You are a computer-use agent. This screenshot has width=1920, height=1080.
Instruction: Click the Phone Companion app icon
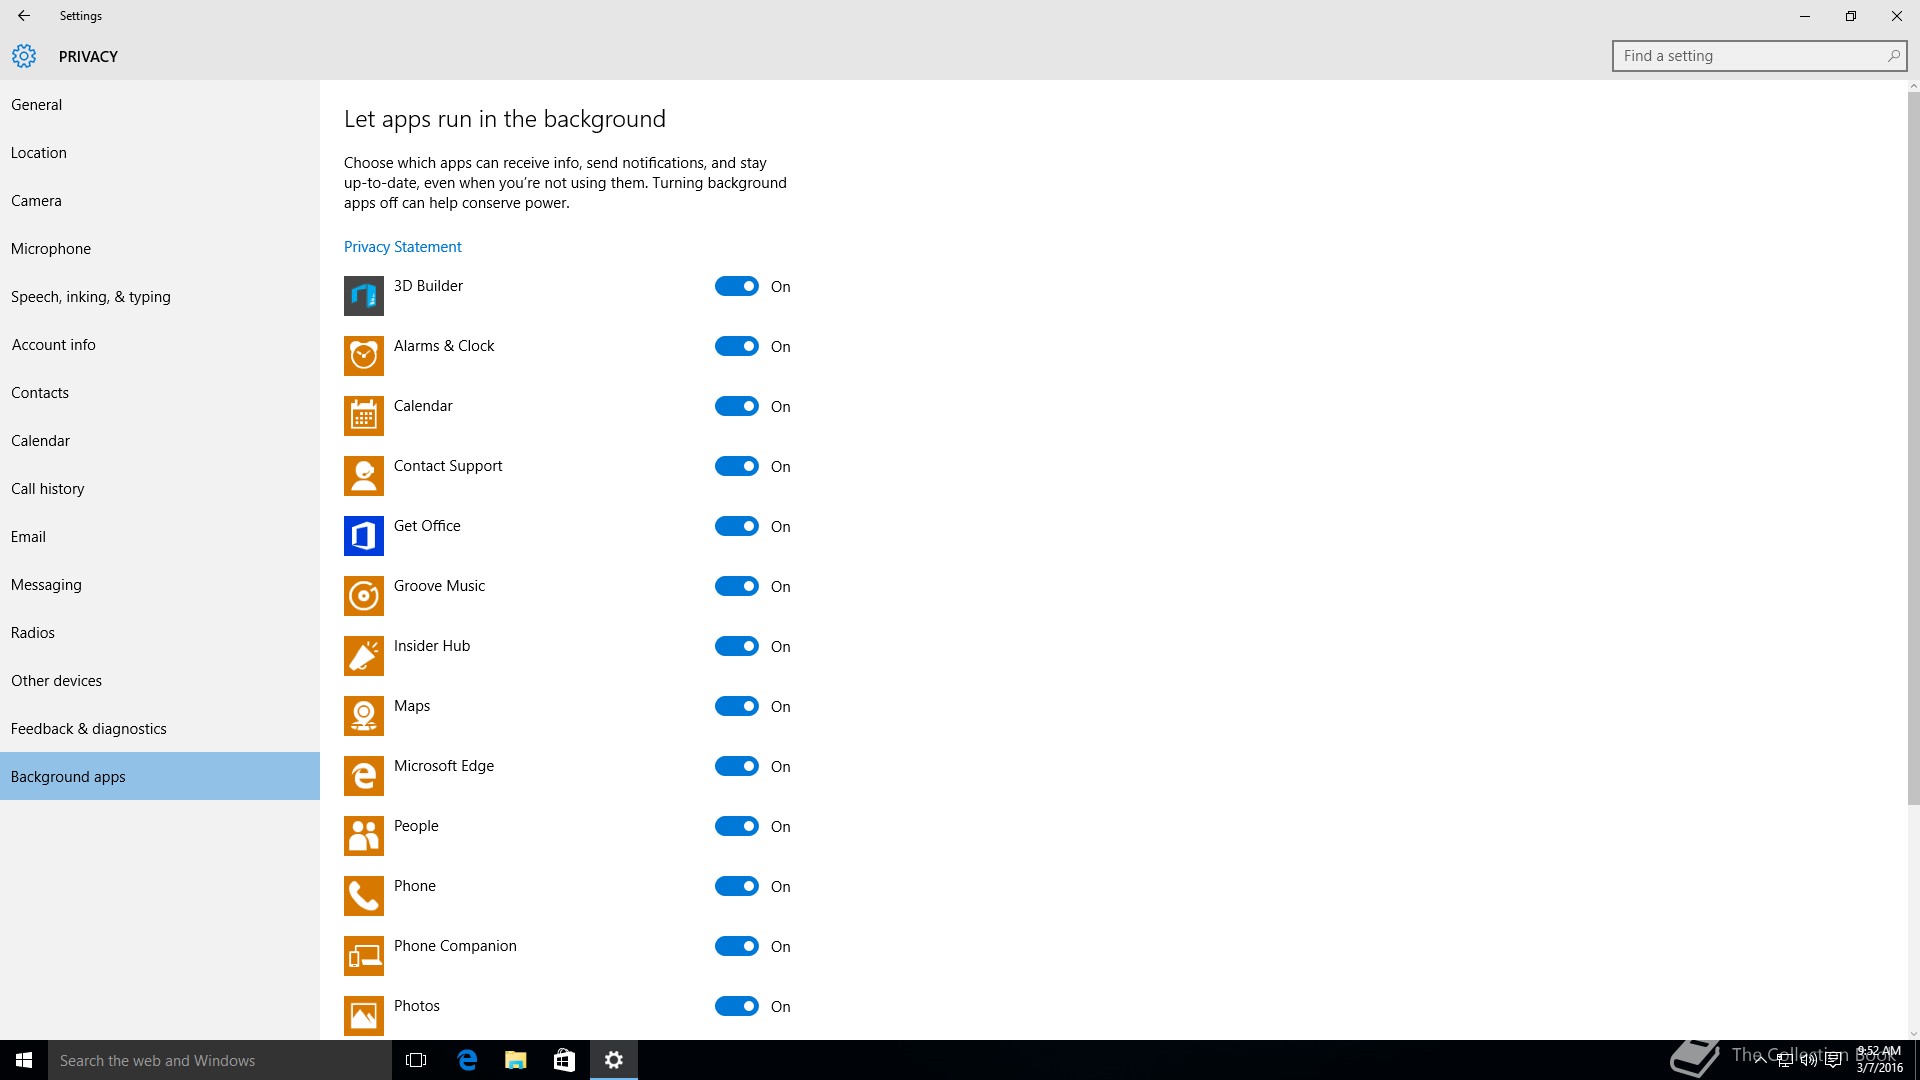364,956
